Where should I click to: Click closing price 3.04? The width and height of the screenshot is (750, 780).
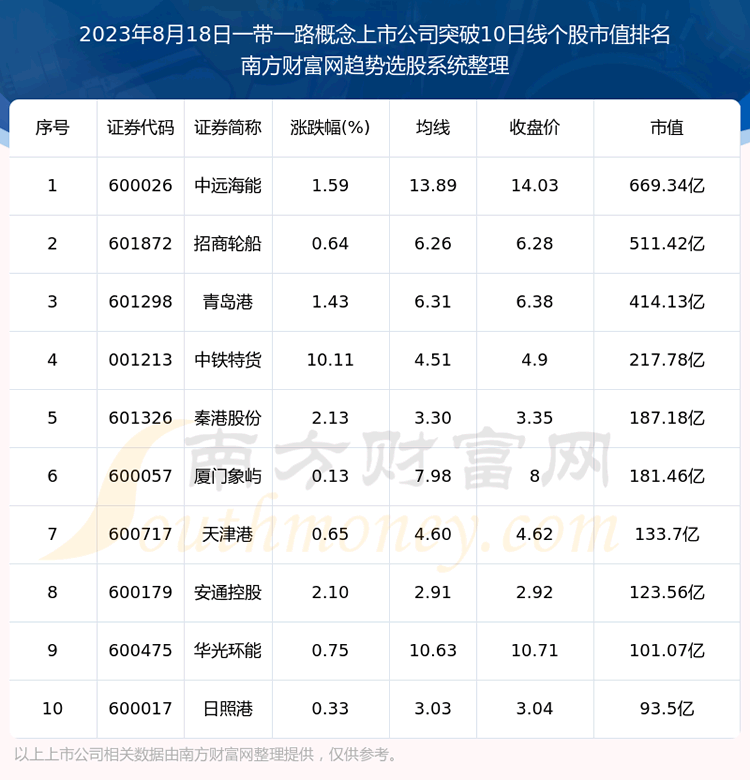point(535,709)
